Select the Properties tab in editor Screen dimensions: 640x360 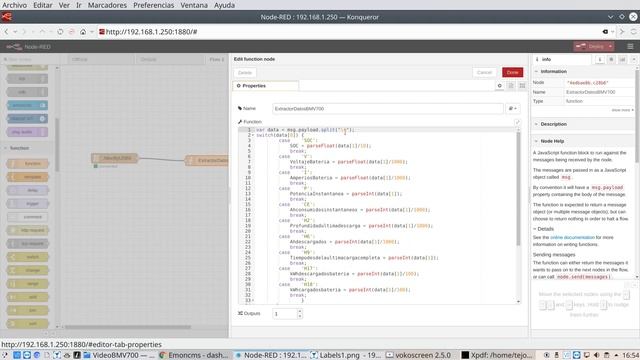pos(266,86)
